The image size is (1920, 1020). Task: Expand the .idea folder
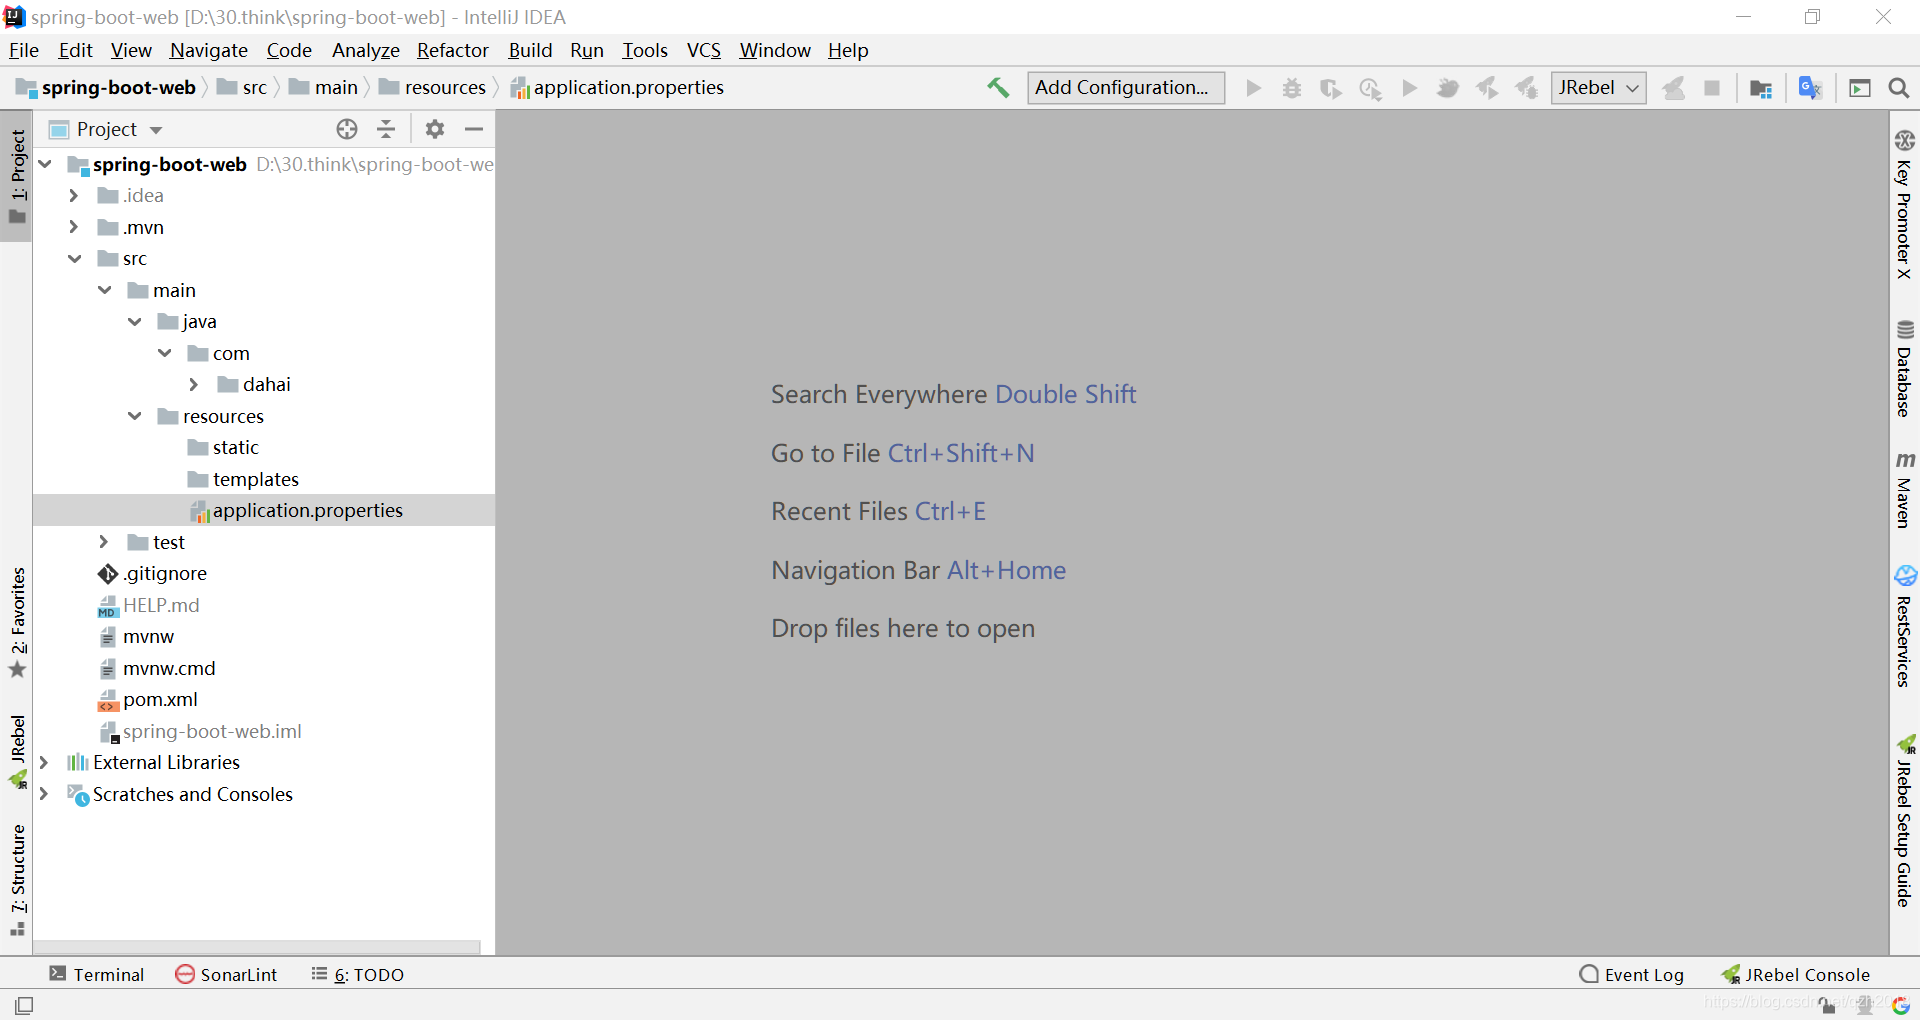pos(74,195)
